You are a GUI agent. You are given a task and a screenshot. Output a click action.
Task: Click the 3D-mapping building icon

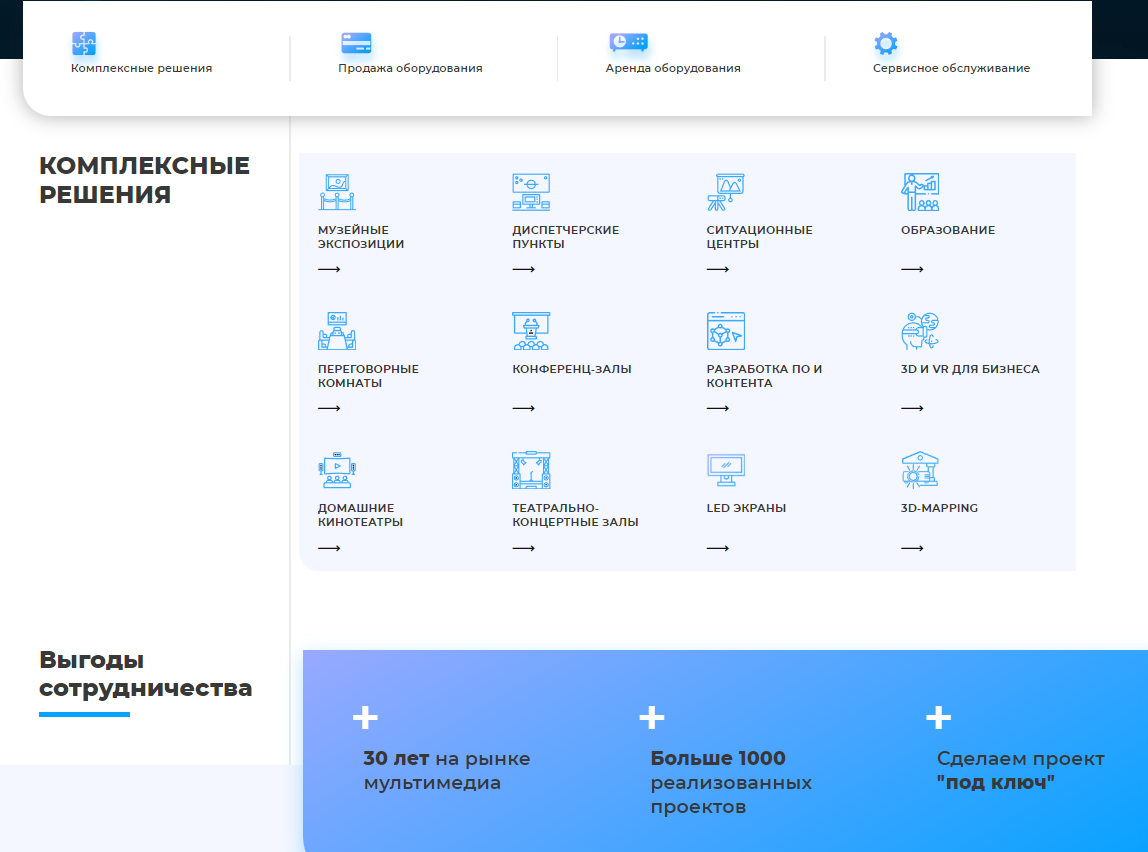[920, 469]
